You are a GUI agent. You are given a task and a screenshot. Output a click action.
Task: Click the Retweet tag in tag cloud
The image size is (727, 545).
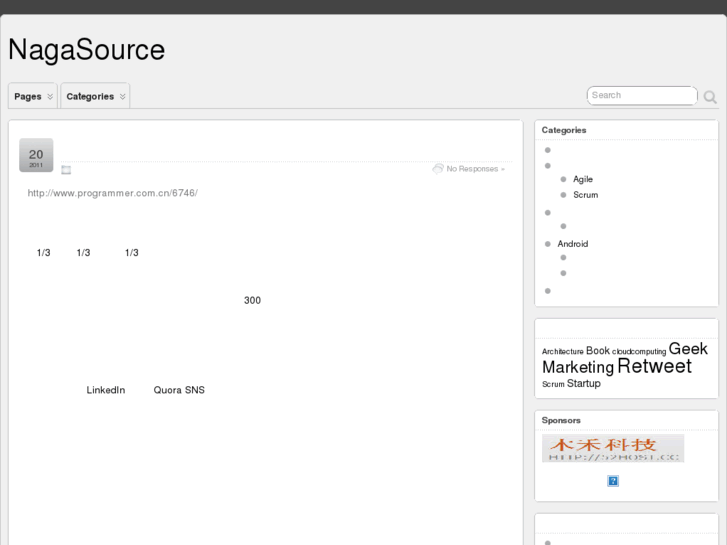click(654, 366)
